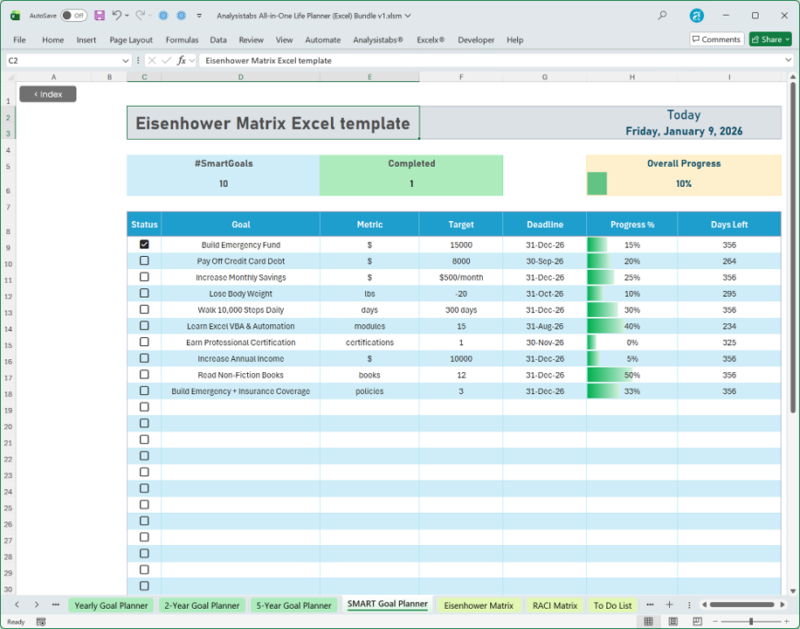
Task: Switch to Page Layout view icon in status bar
Action: click(672, 620)
